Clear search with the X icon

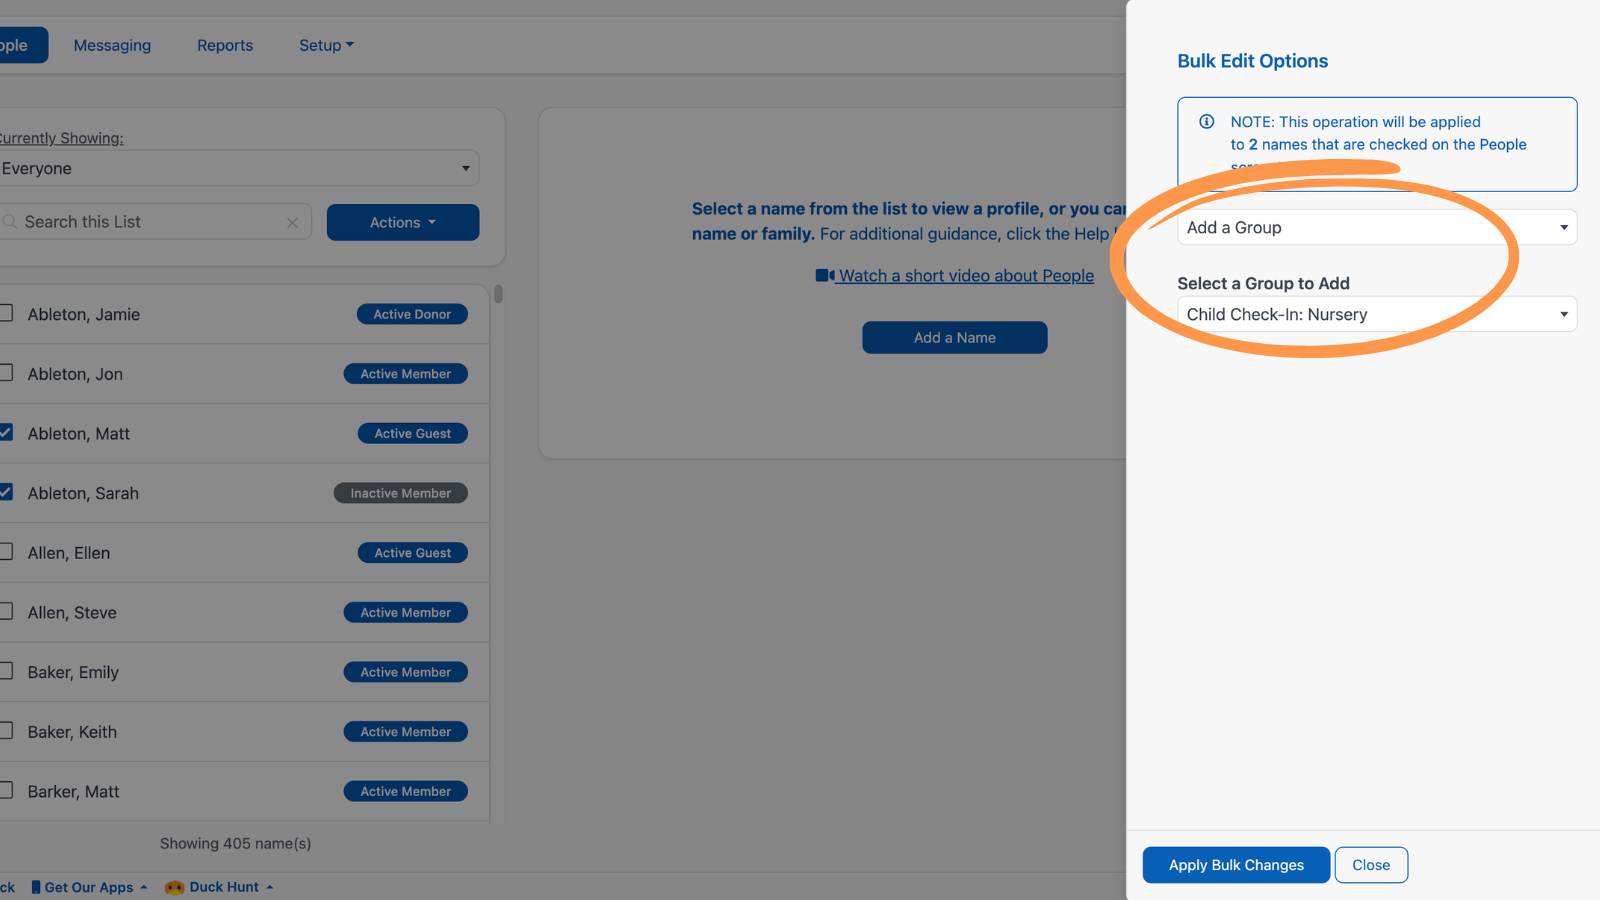click(292, 223)
